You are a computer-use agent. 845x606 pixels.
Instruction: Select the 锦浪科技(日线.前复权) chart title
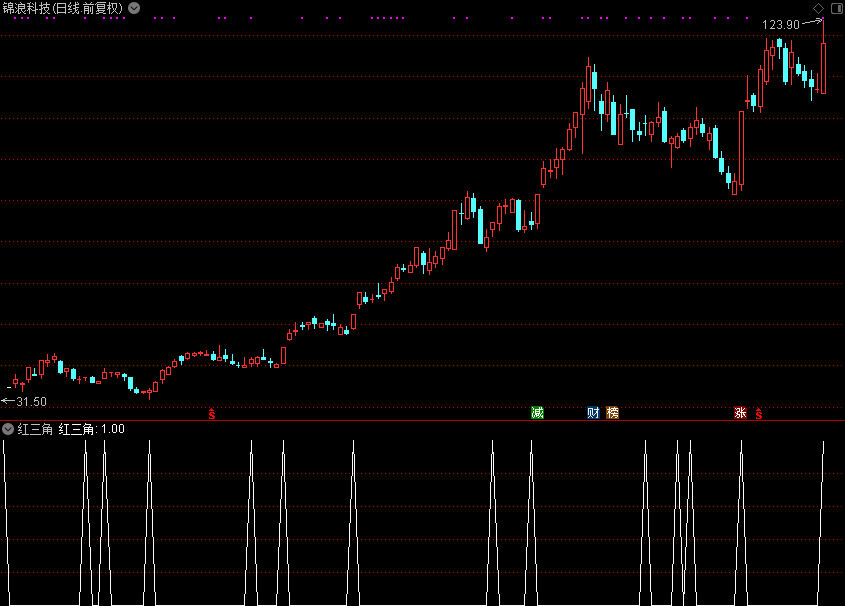pos(63,8)
